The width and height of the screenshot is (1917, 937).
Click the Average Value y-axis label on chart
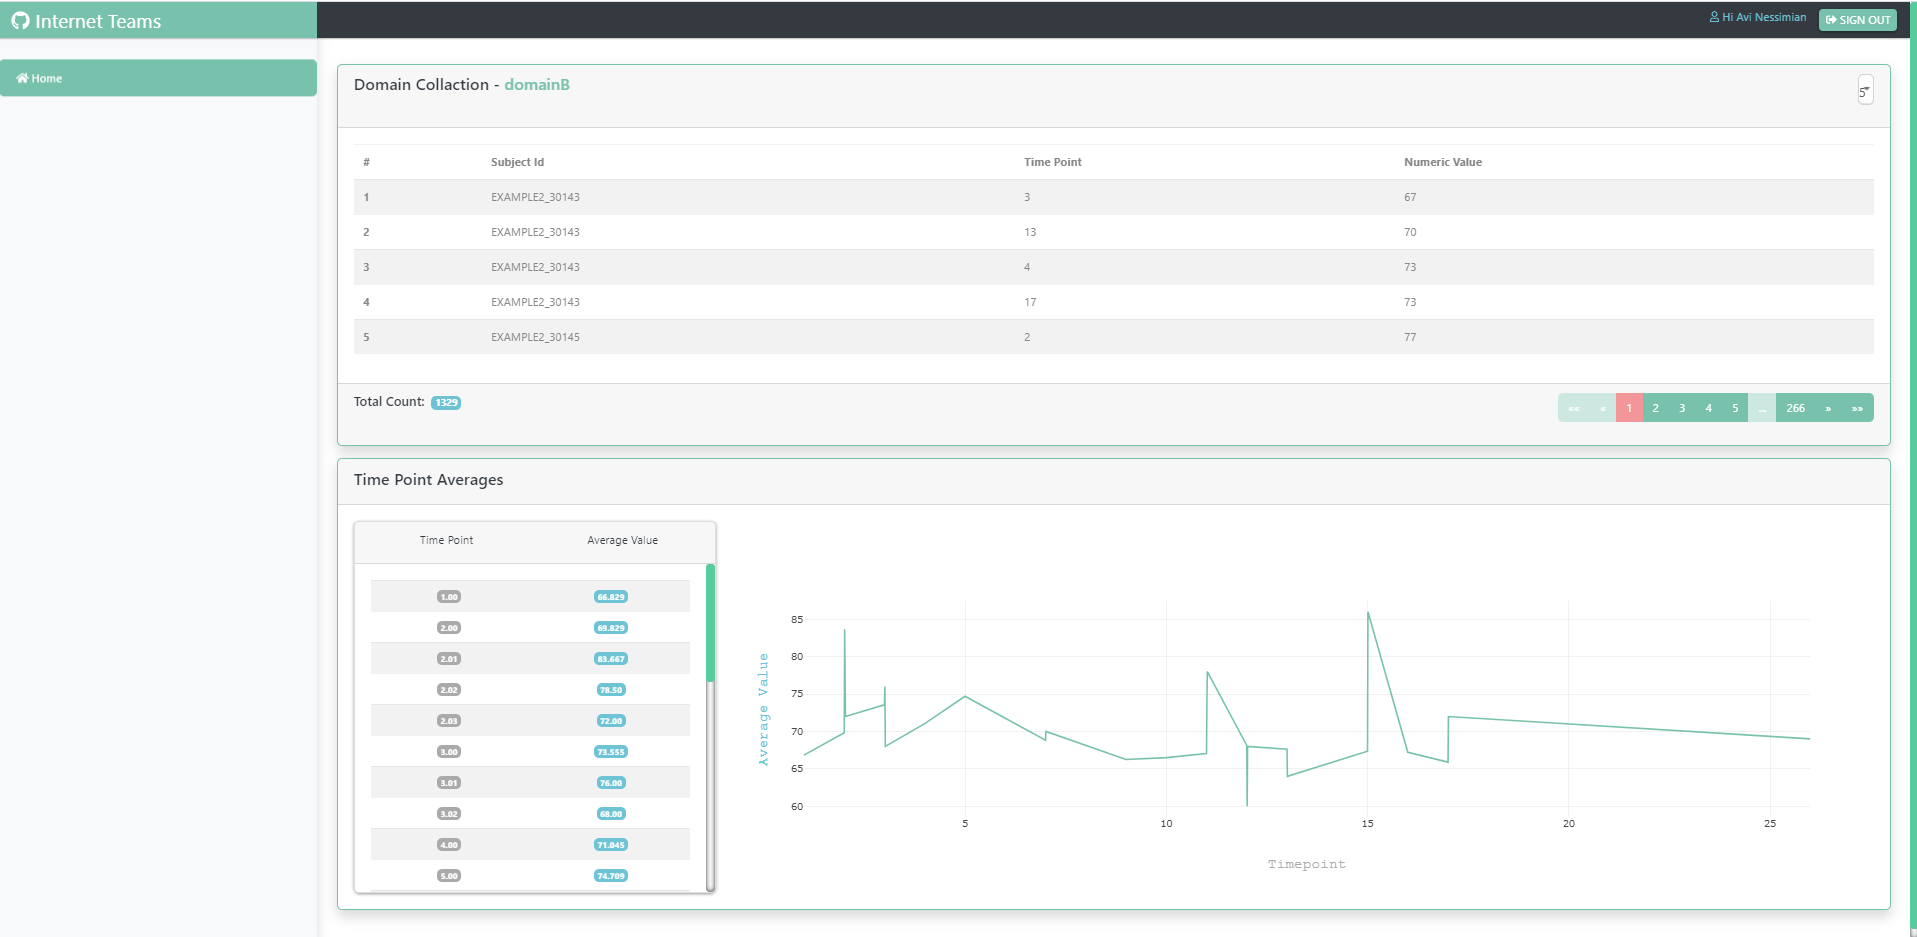(x=763, y=709)
